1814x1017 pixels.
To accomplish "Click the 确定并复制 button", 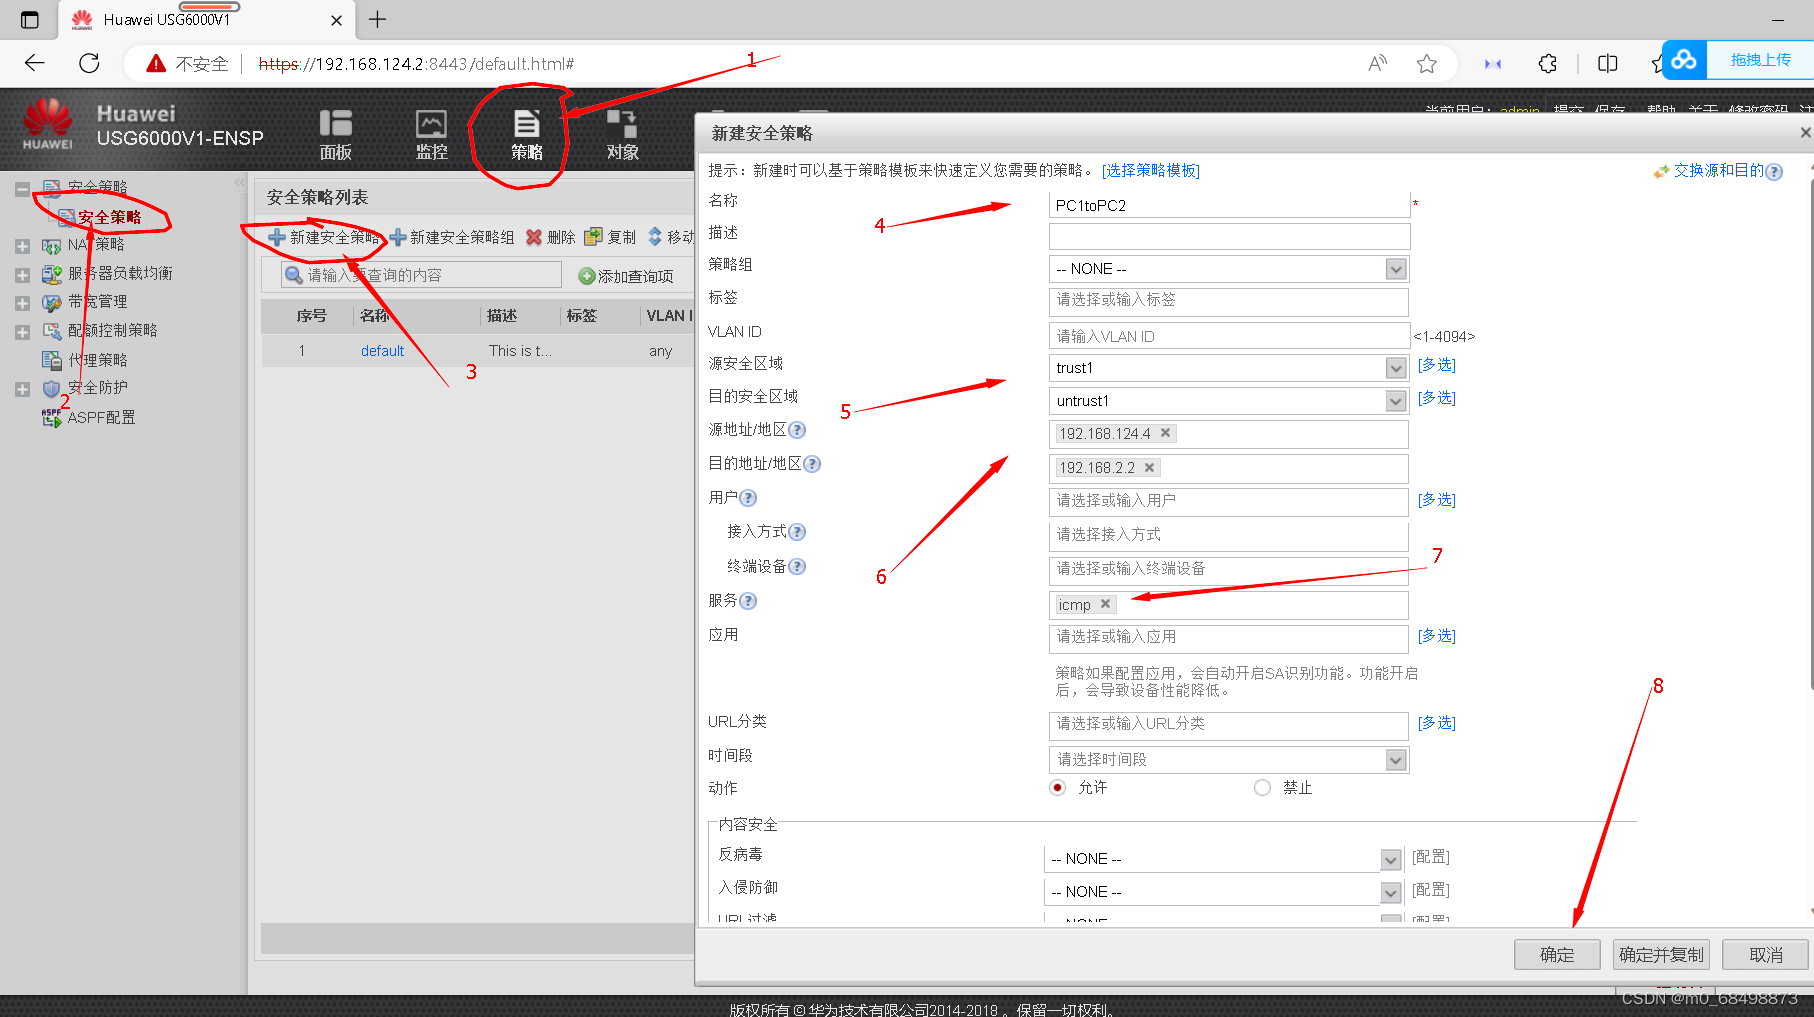I will click(1660, 954).
